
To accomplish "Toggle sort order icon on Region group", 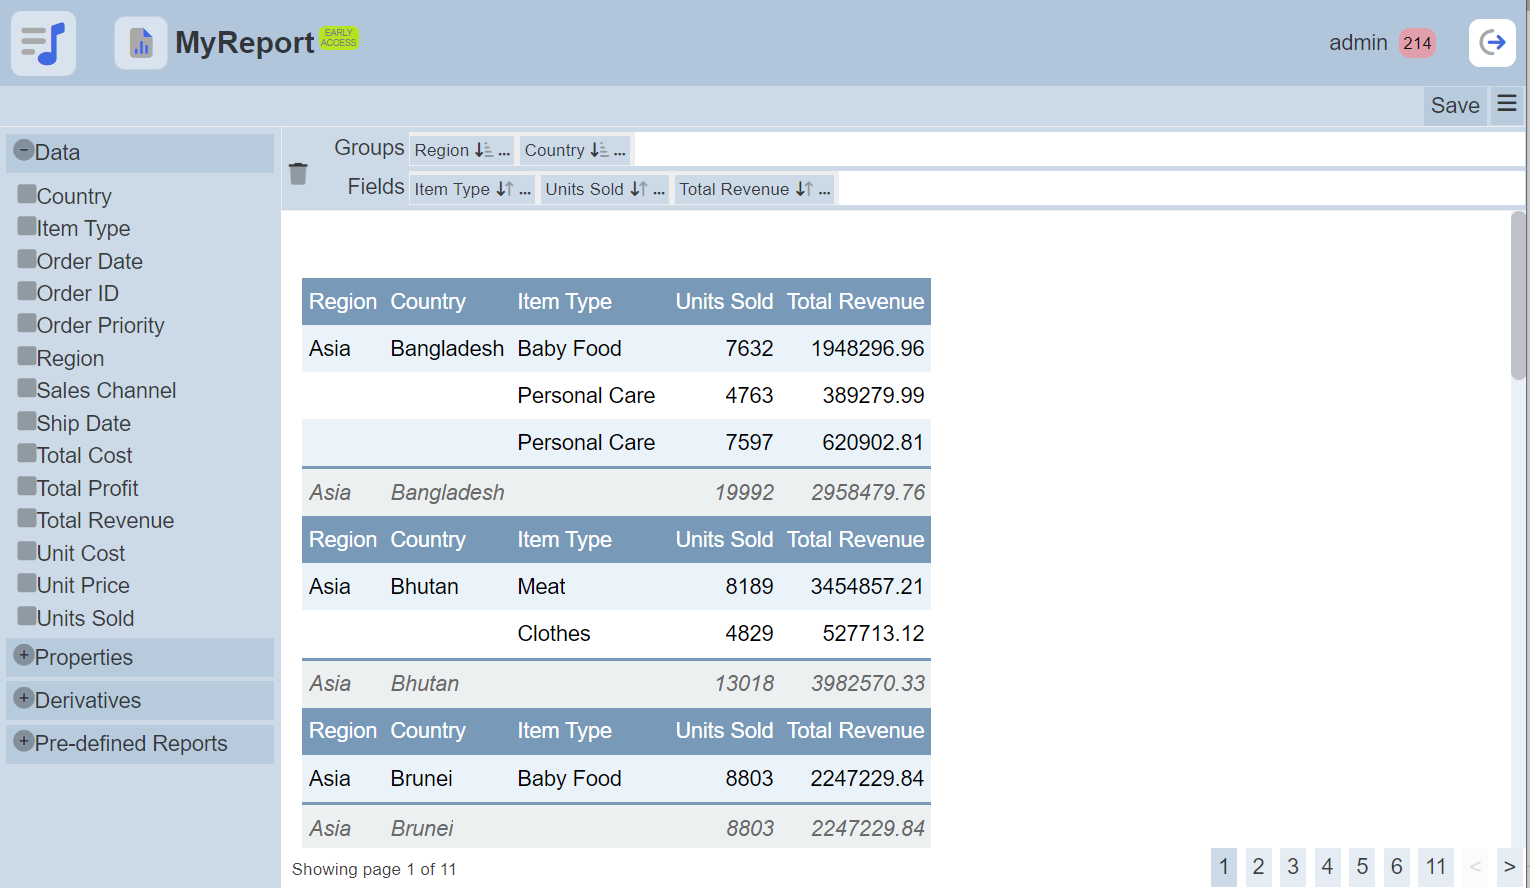I will coord(484,150).
